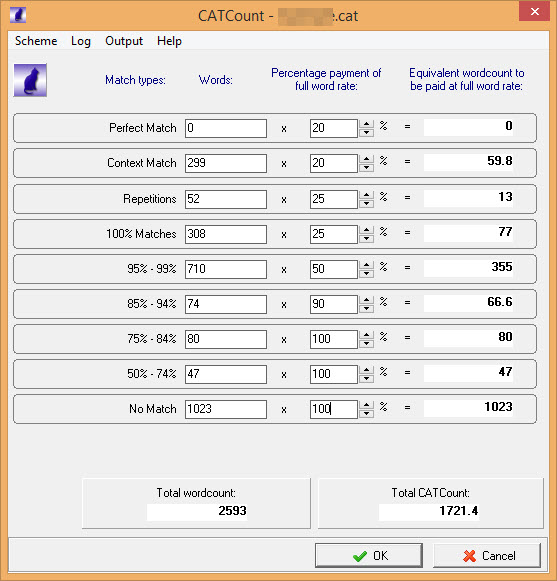Increase 75% - 84% percentage with up arrow
The image size is (557, 581).
(366, 335)
